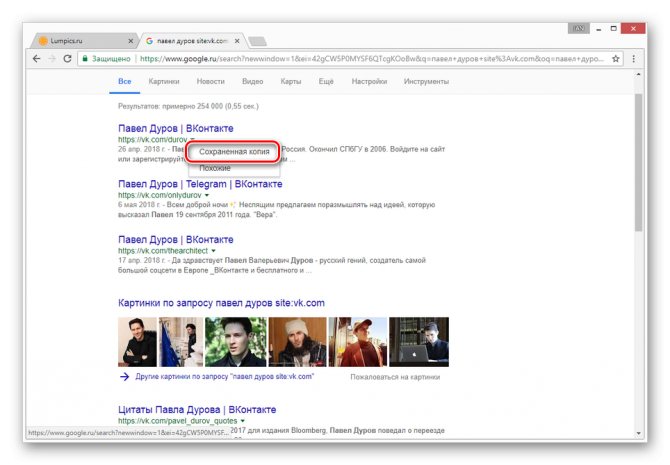The height and width of the screenshot is (465, 670).
Task: Click the https://vk.com/durov green URL
Action: (153, 140)
